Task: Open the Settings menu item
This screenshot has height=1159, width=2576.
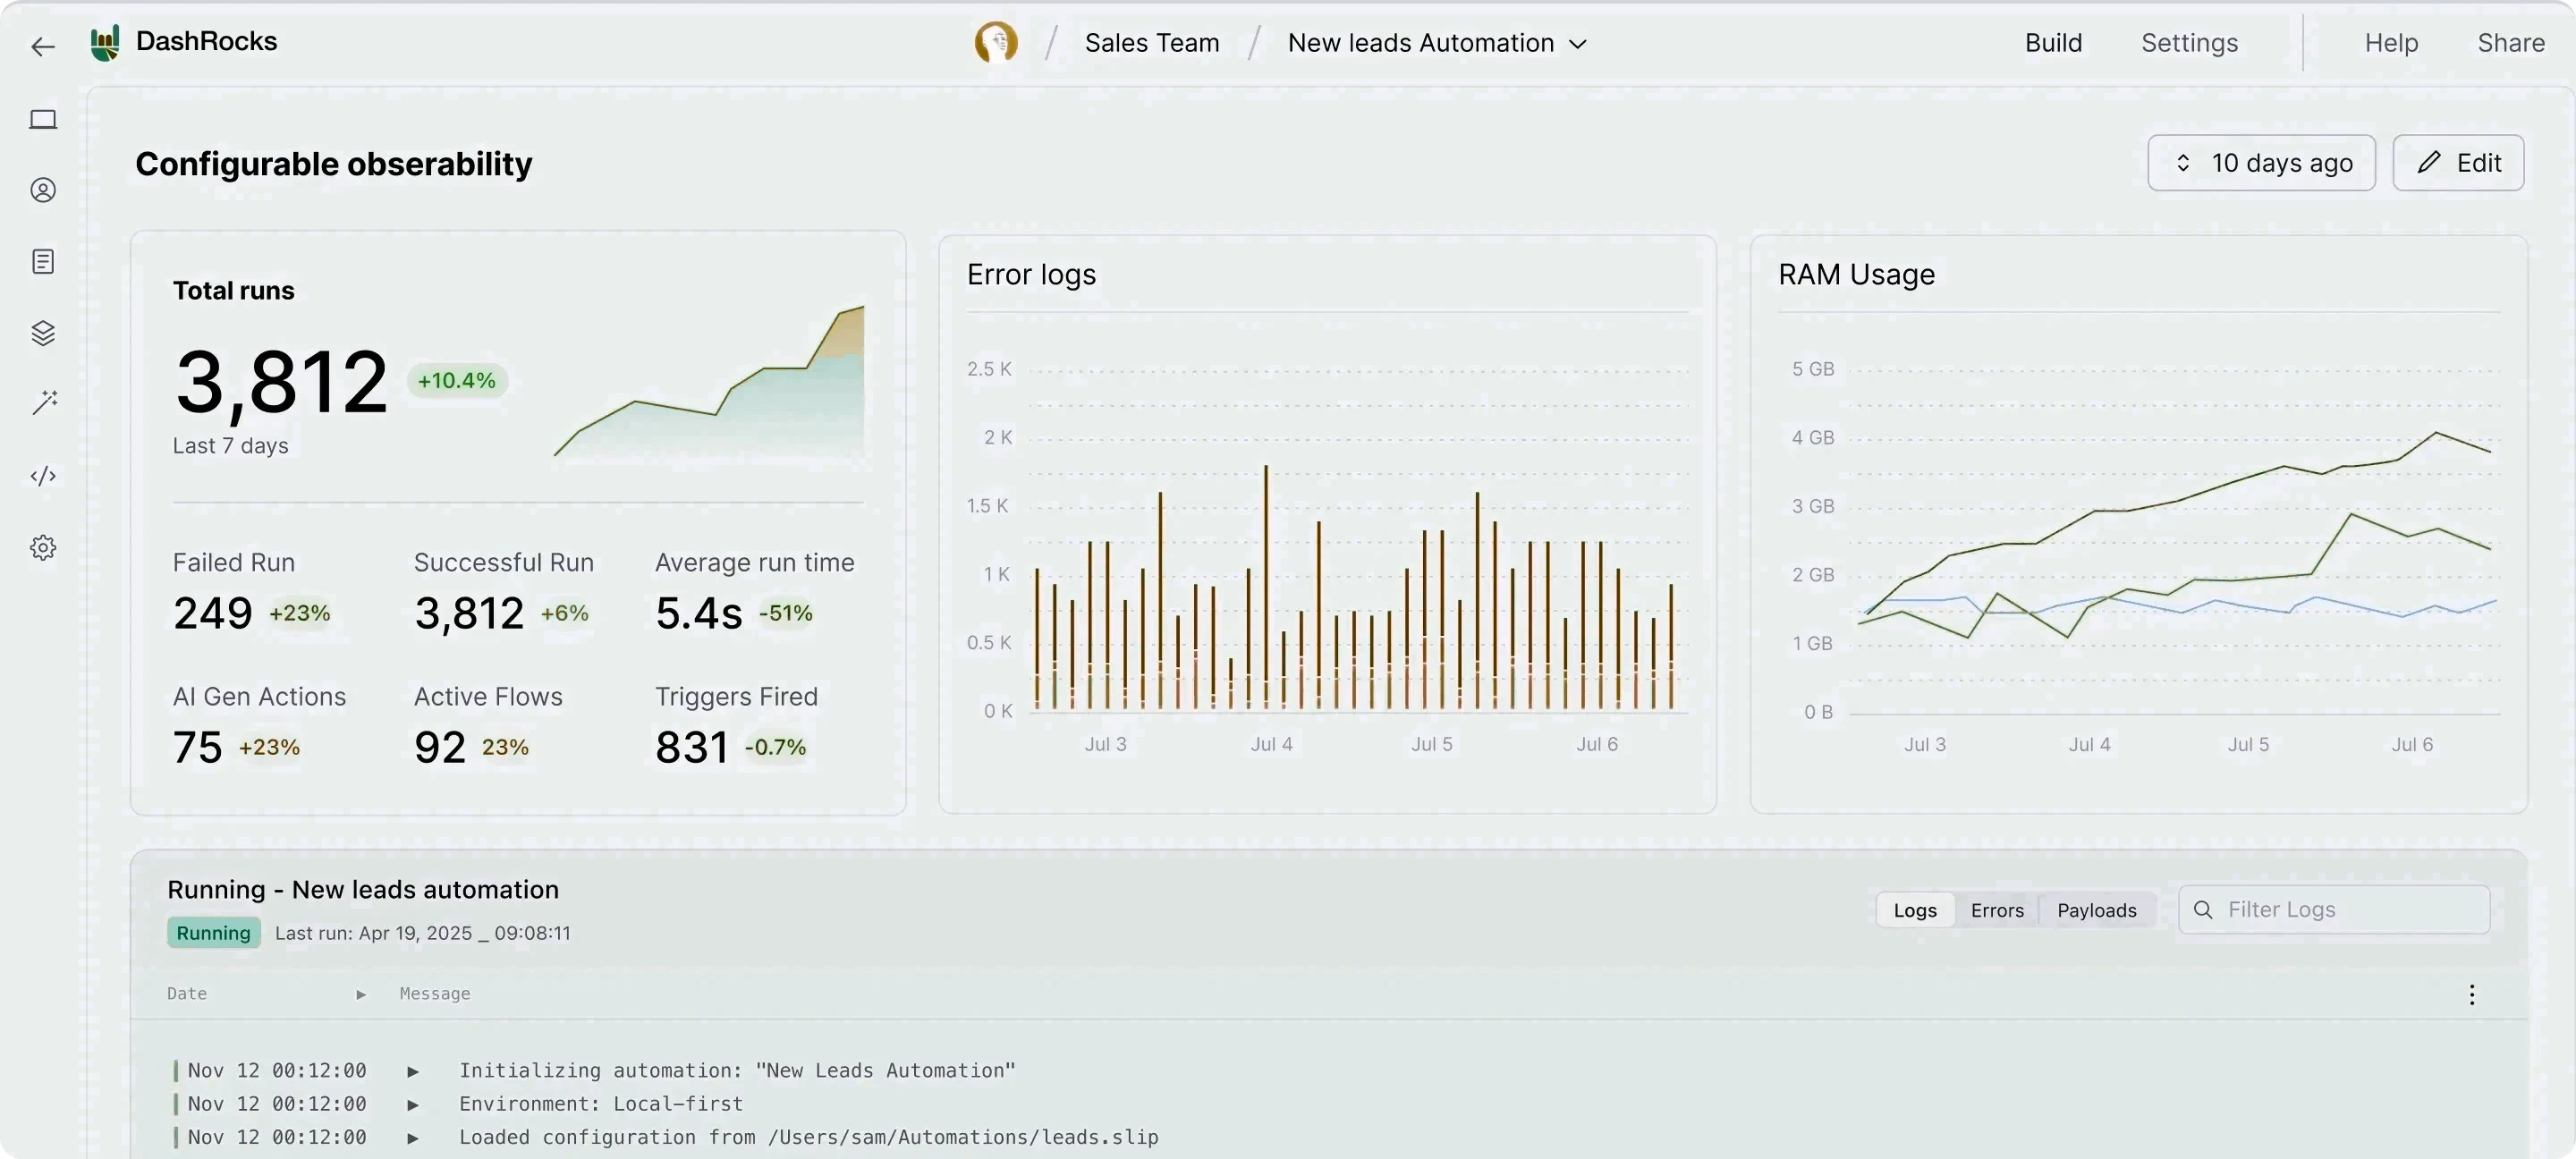Action: [2189, 43]
